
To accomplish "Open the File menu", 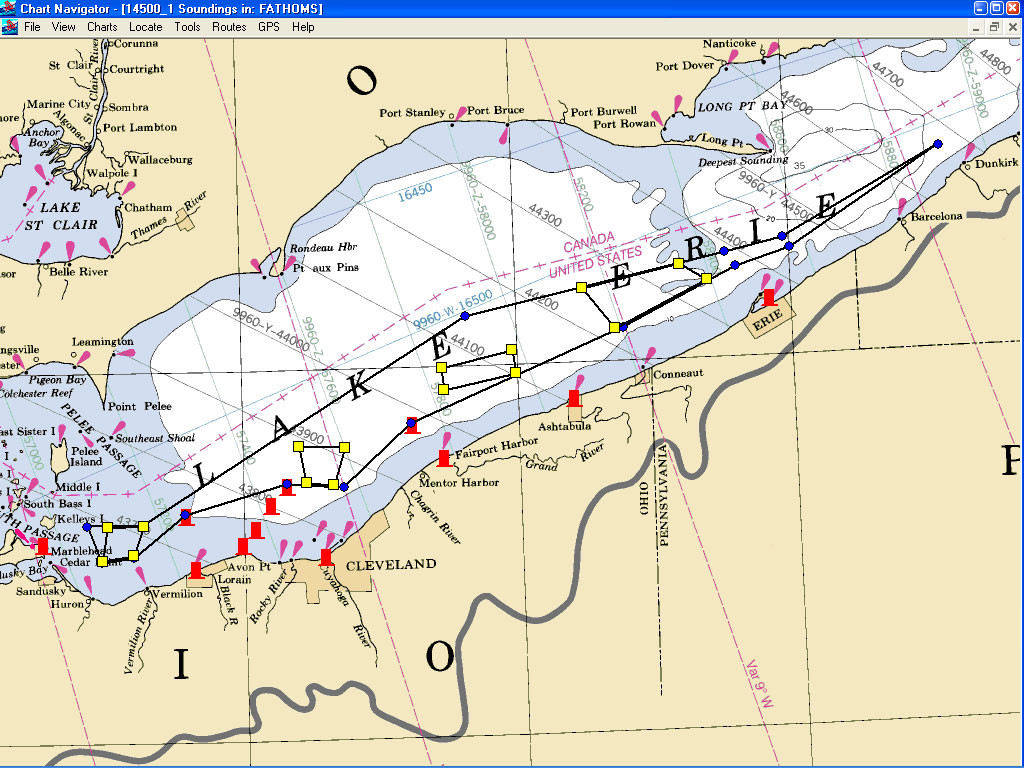I will click(32, 27).
